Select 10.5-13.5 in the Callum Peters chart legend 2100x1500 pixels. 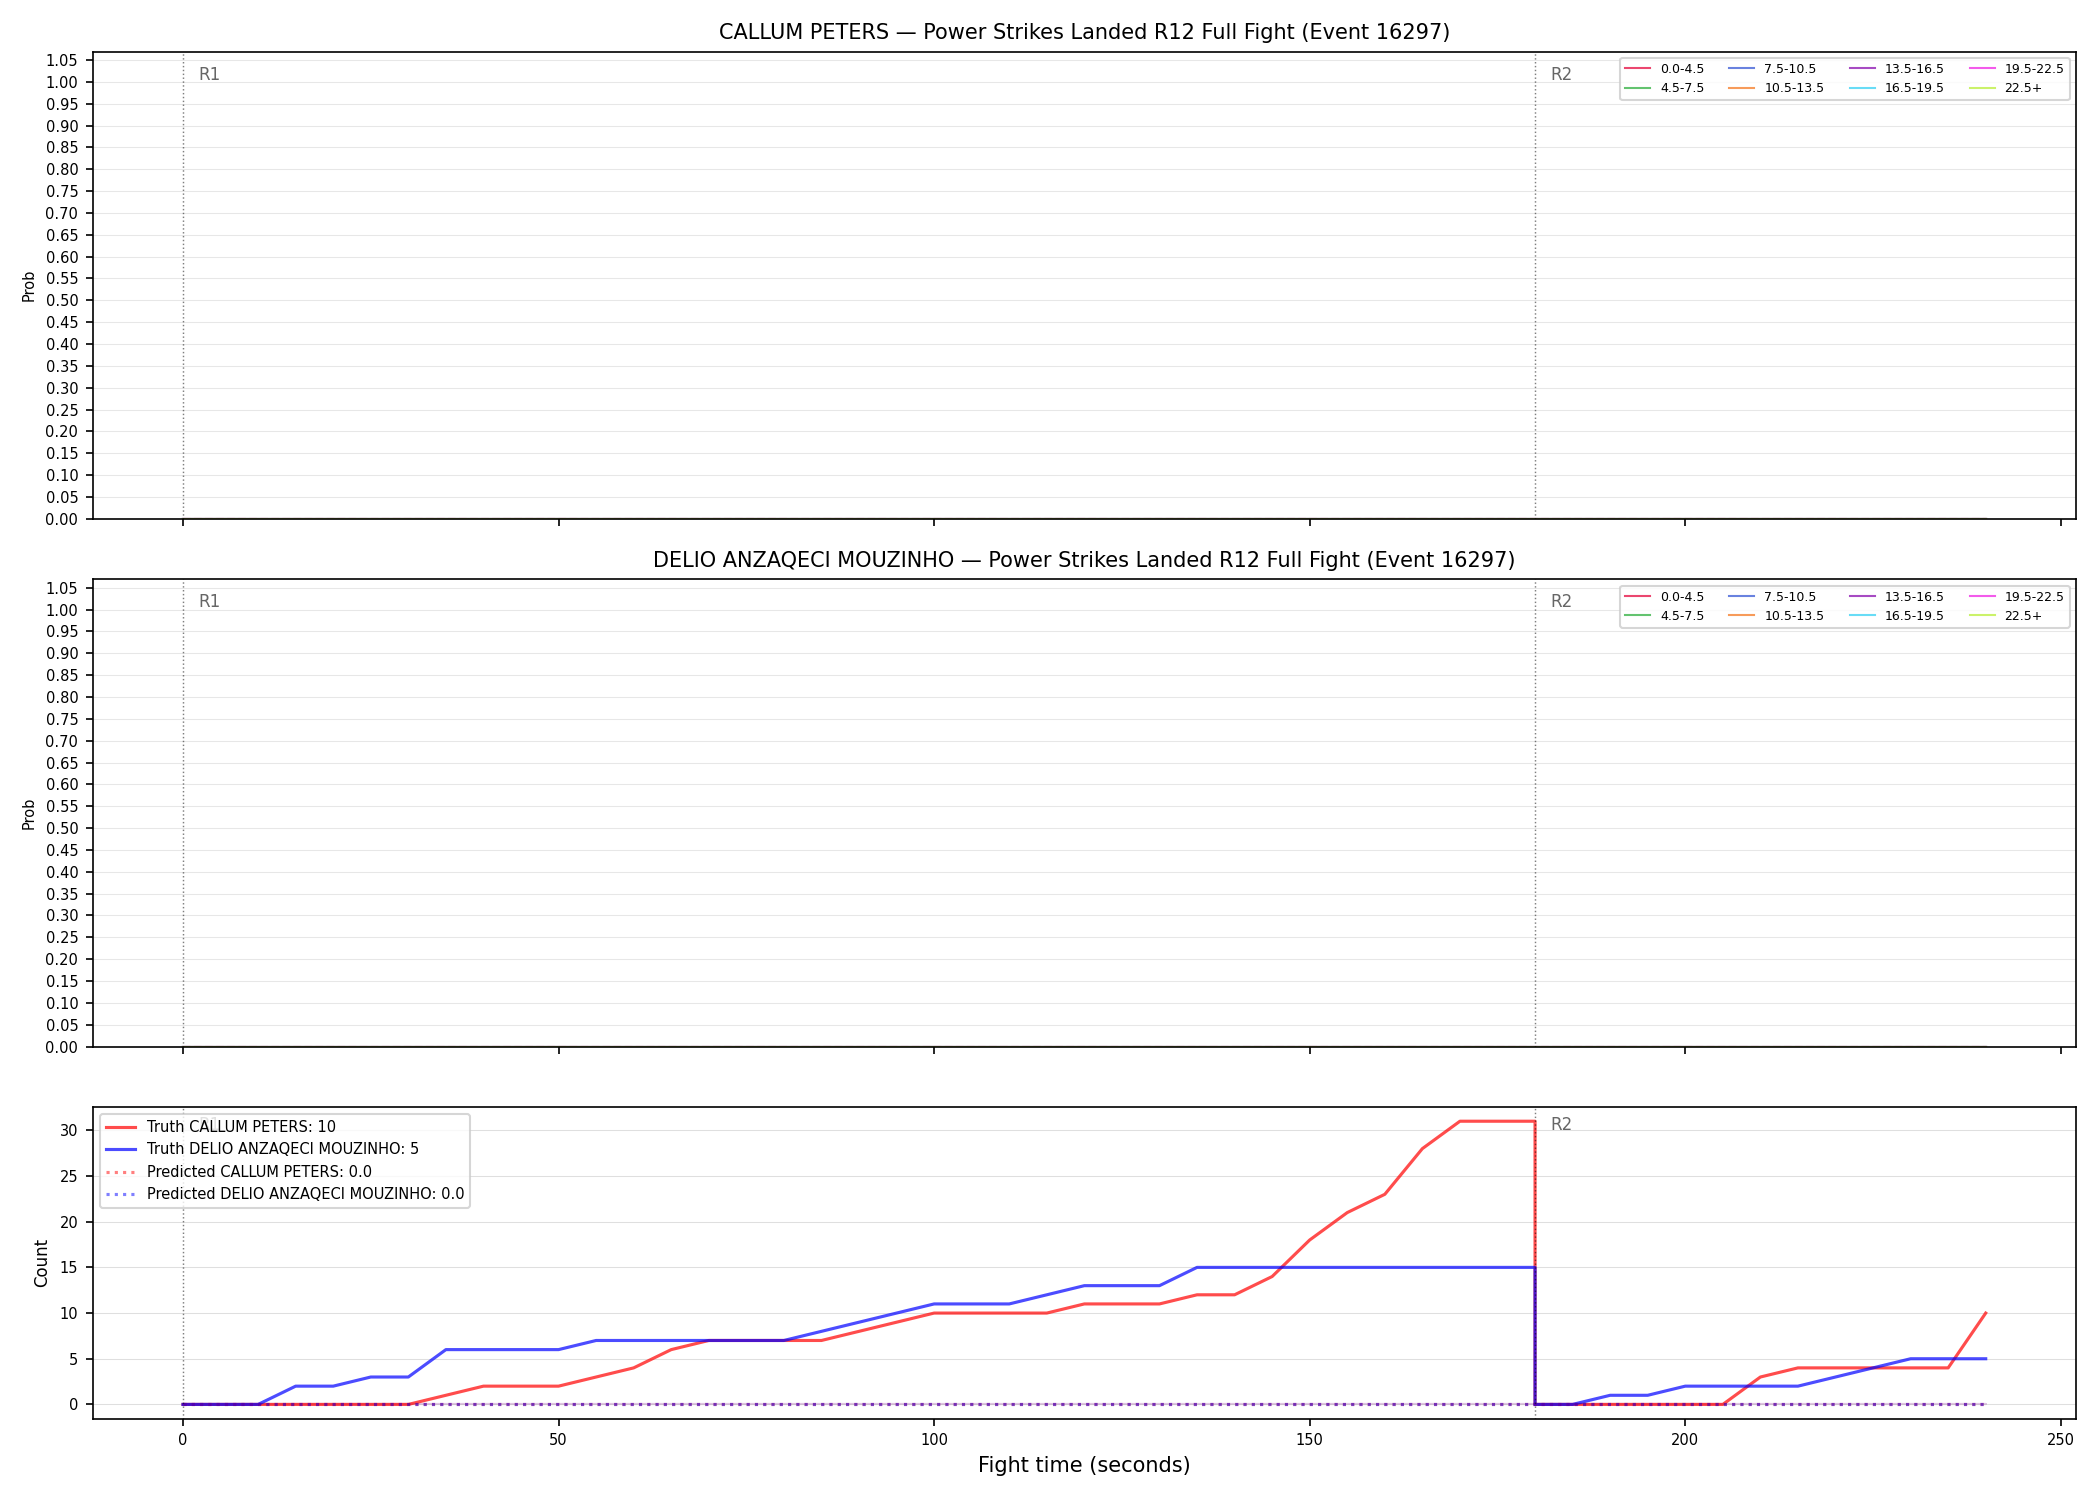(1776, 88)
